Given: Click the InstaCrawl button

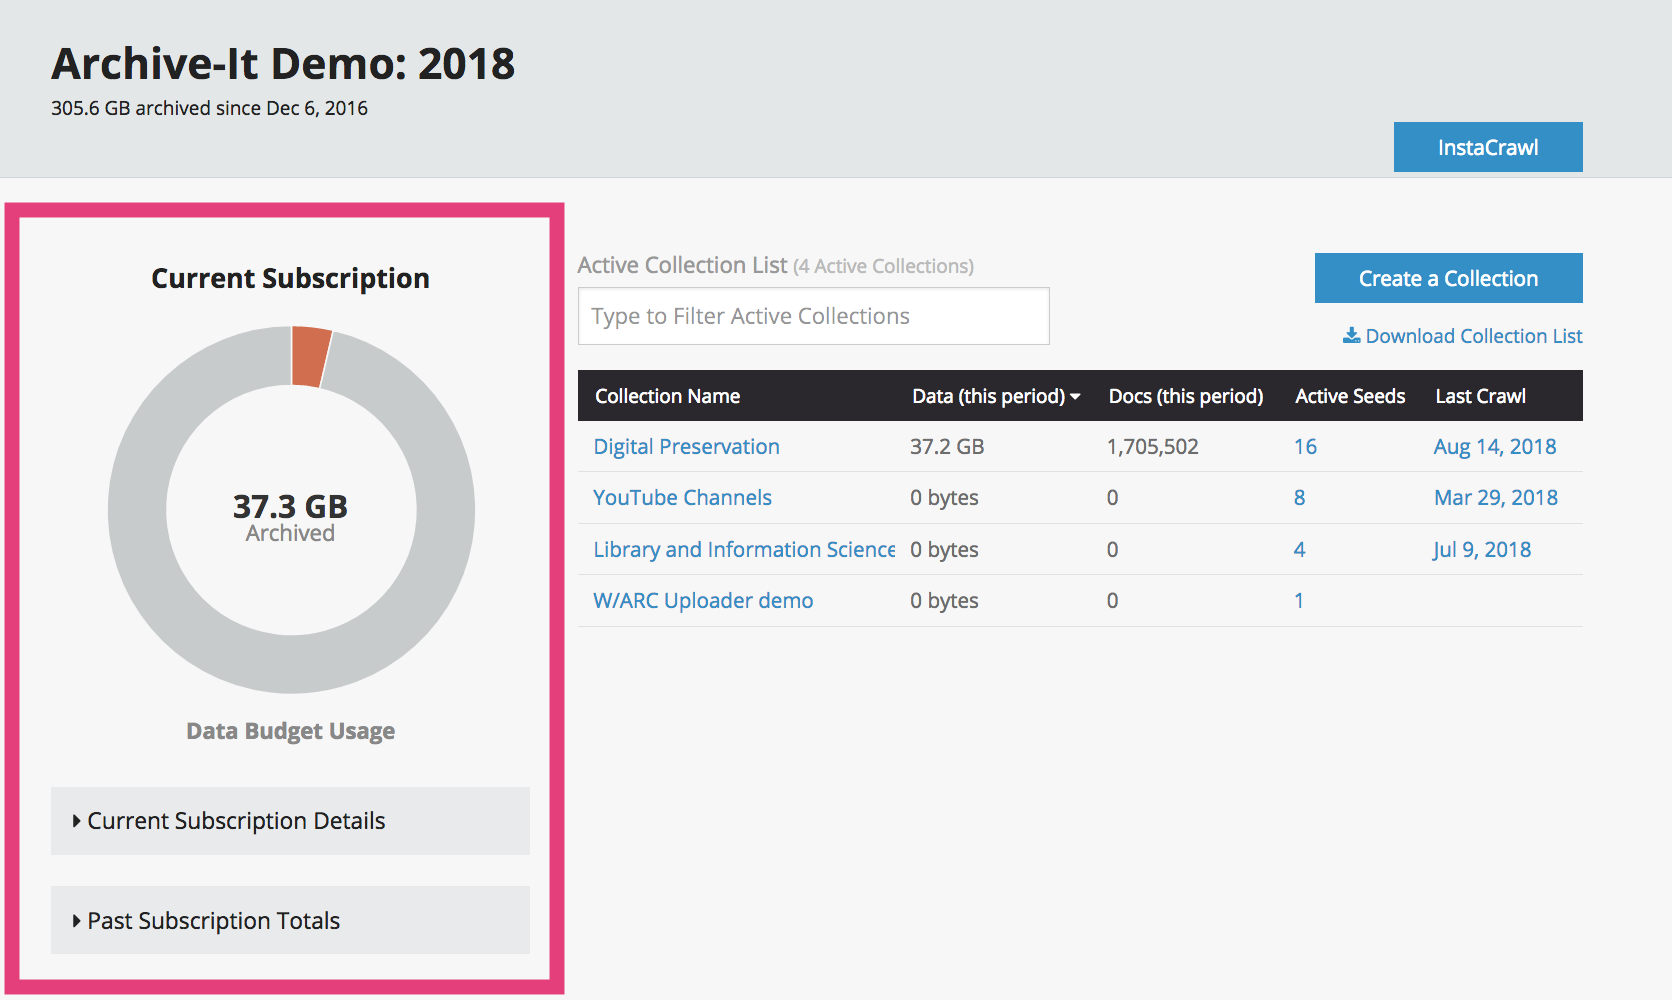Looking at the screenshot, I should tap(1487, 147).
